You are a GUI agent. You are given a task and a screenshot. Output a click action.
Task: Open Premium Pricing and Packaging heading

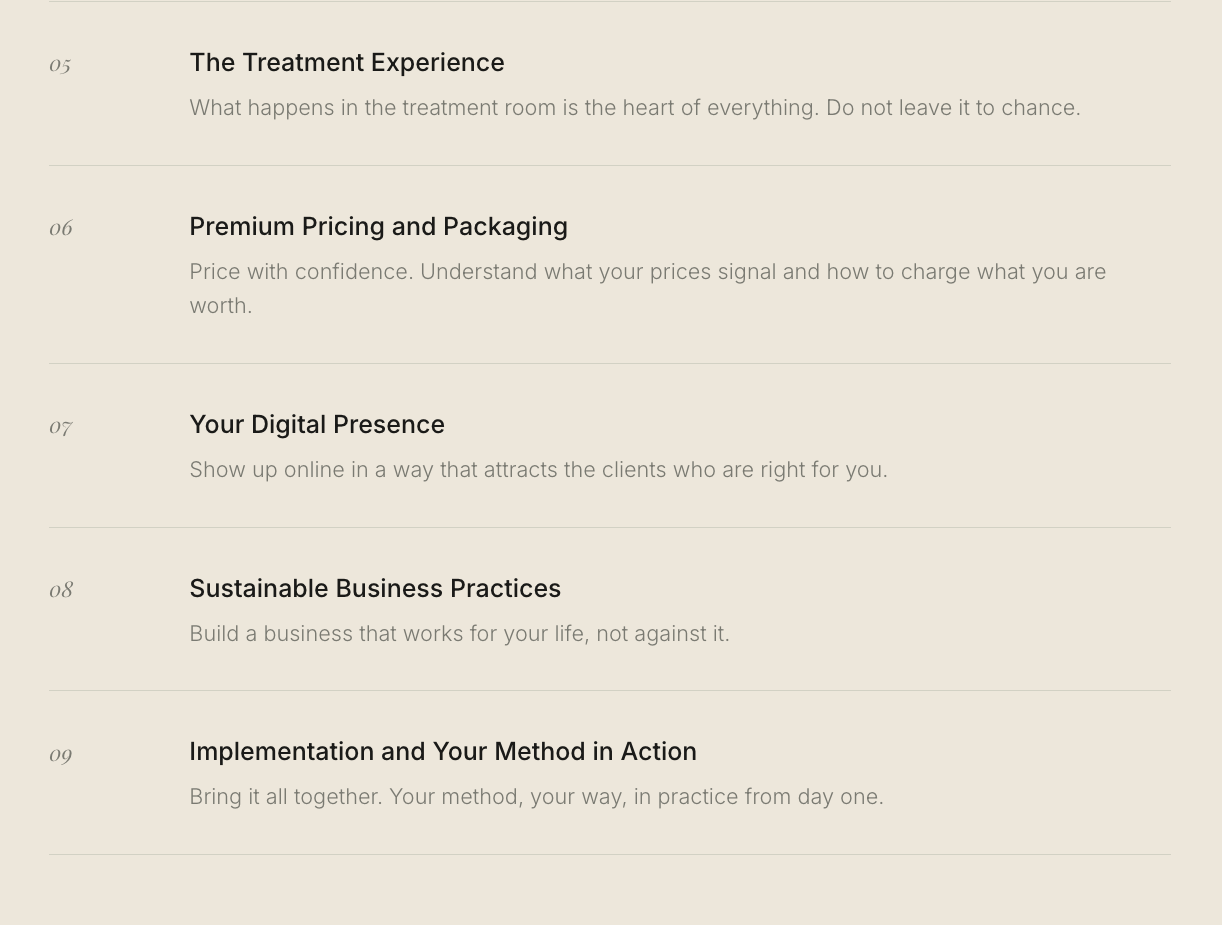tap(379, 227)
